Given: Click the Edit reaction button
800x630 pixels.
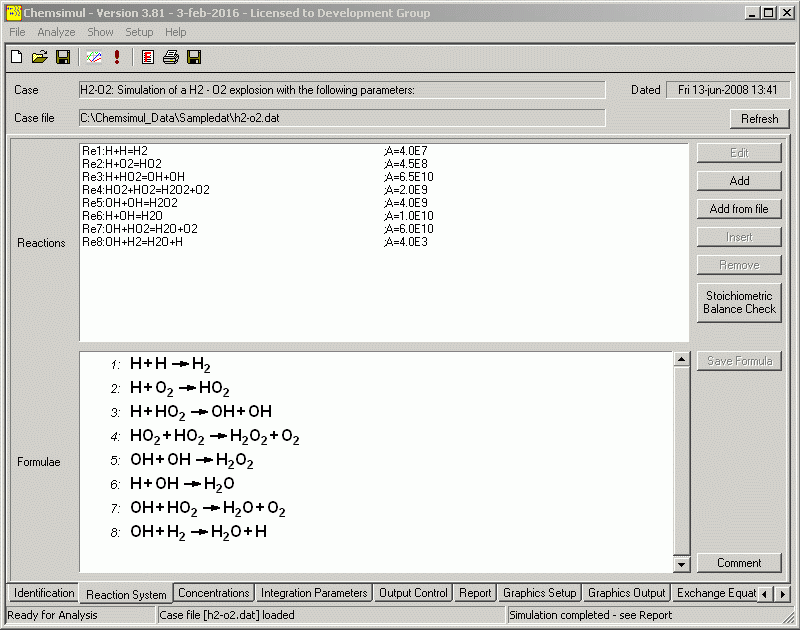Looking at the screenshot, I should coord(739,153).
